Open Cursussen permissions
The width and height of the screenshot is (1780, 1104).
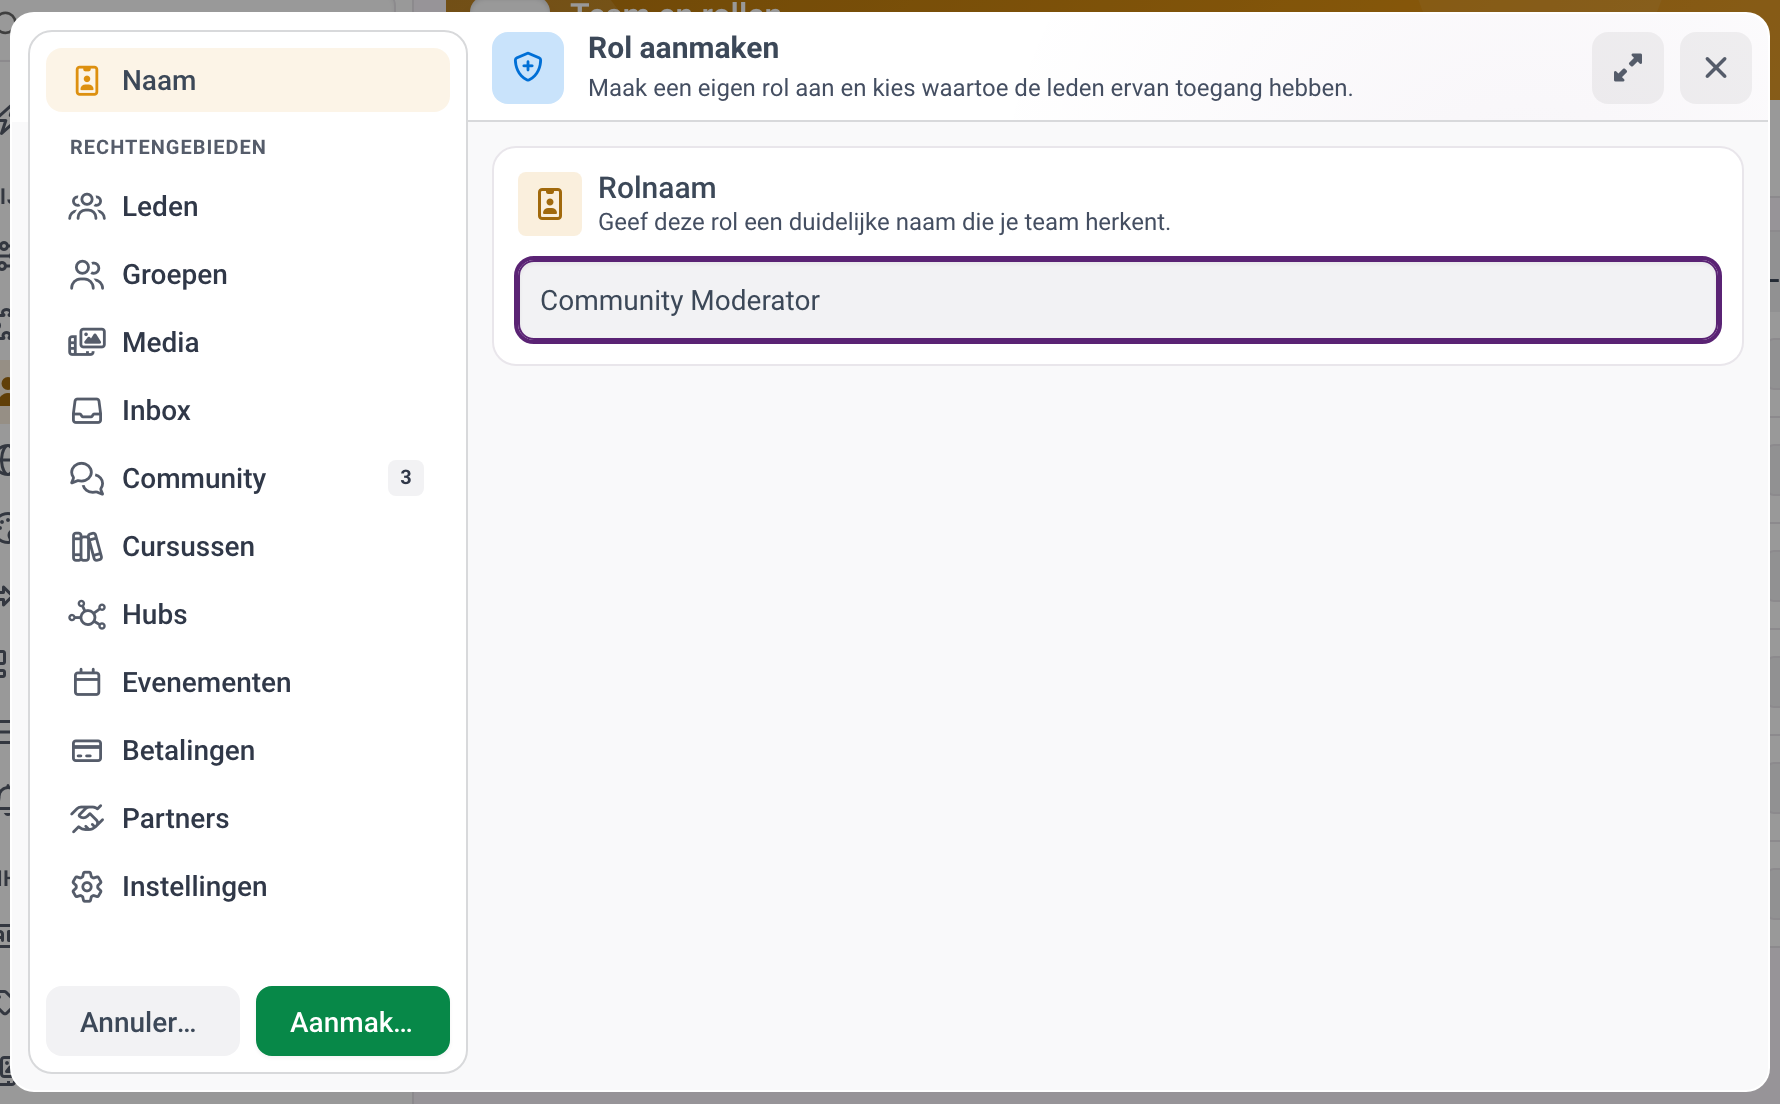[x=248, y=546]
